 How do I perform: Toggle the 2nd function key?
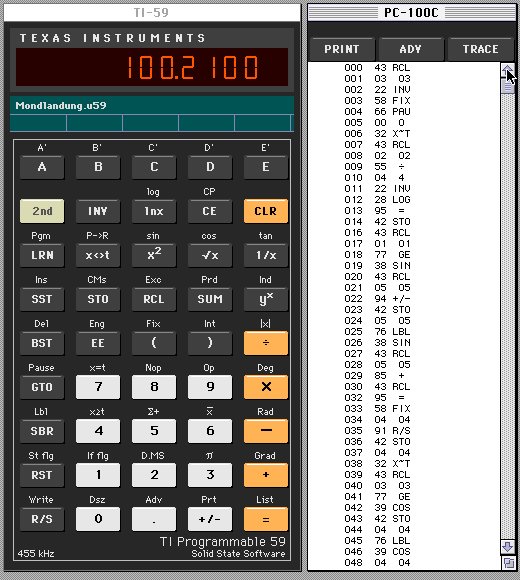(42, 211)
